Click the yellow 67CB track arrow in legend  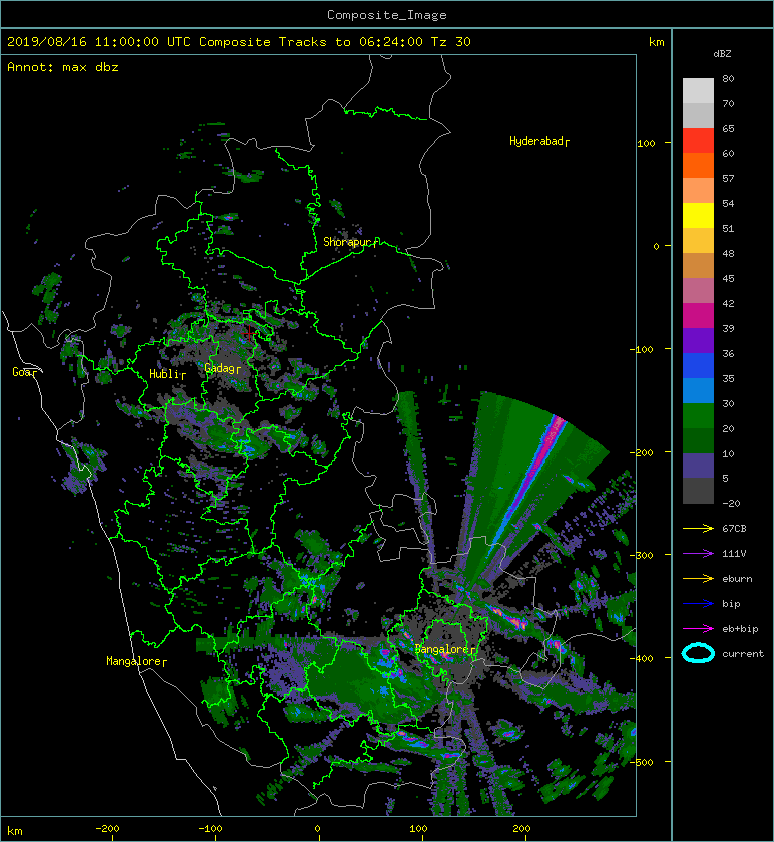(698, 528)
